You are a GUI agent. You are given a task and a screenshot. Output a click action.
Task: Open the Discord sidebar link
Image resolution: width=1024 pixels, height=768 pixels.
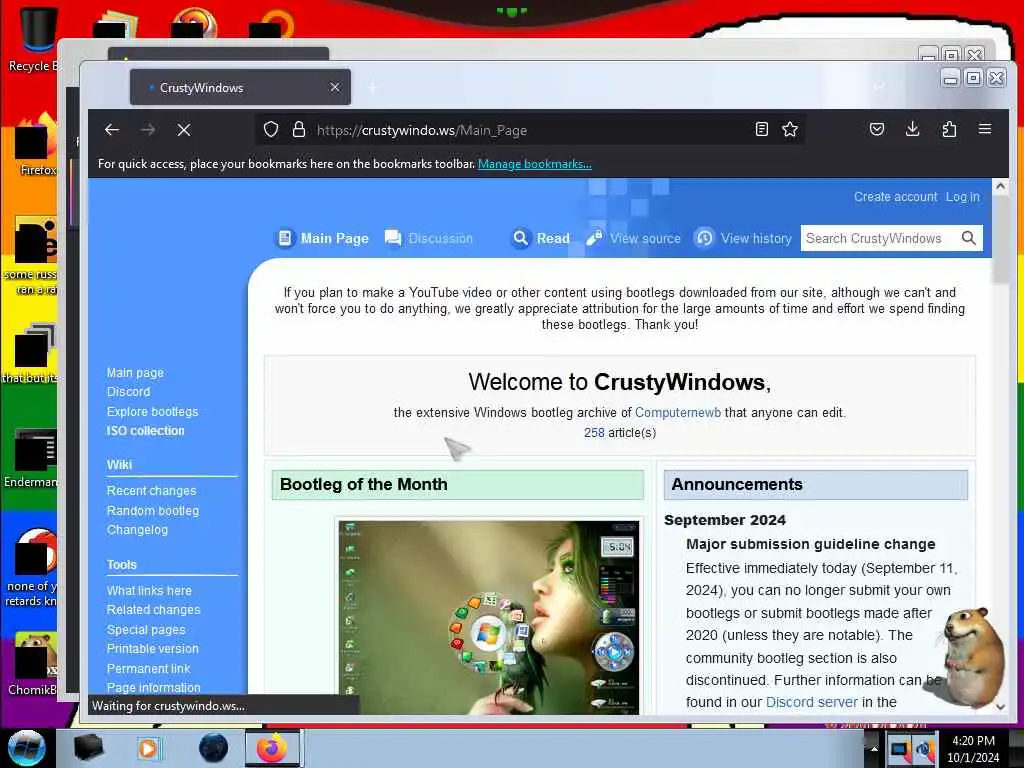point(129,392)
